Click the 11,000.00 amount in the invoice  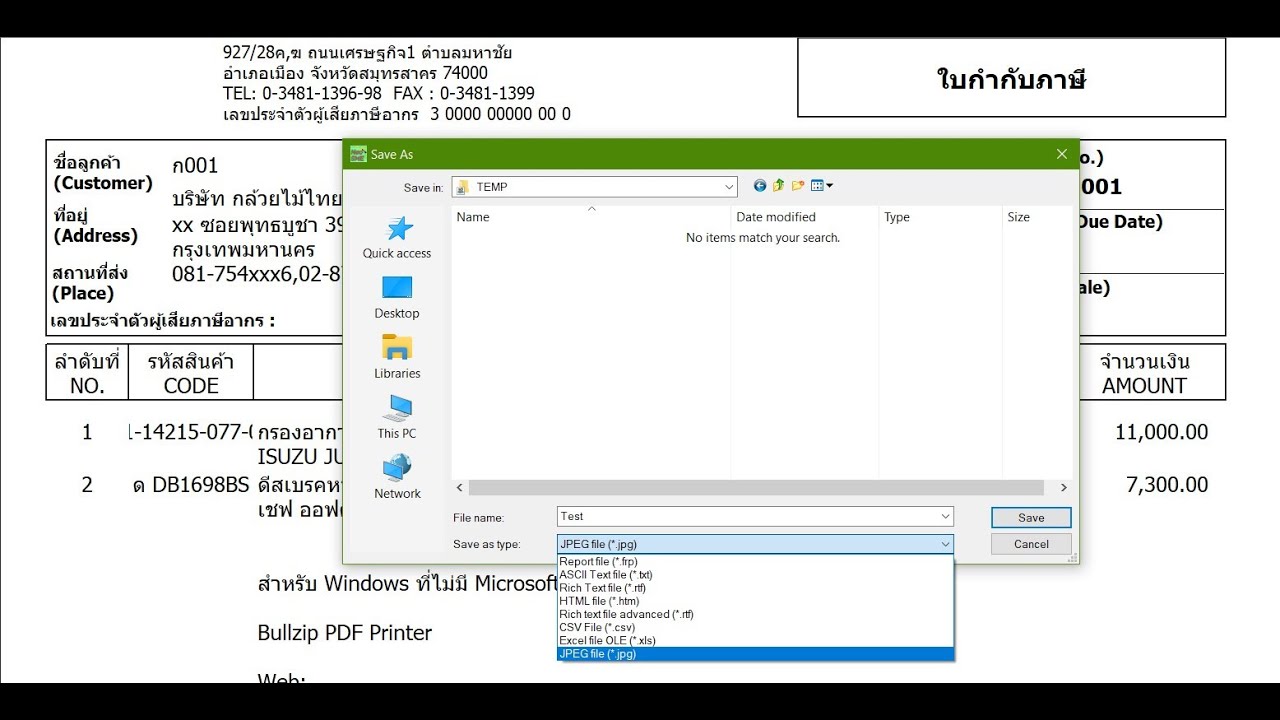(1161, 432)
